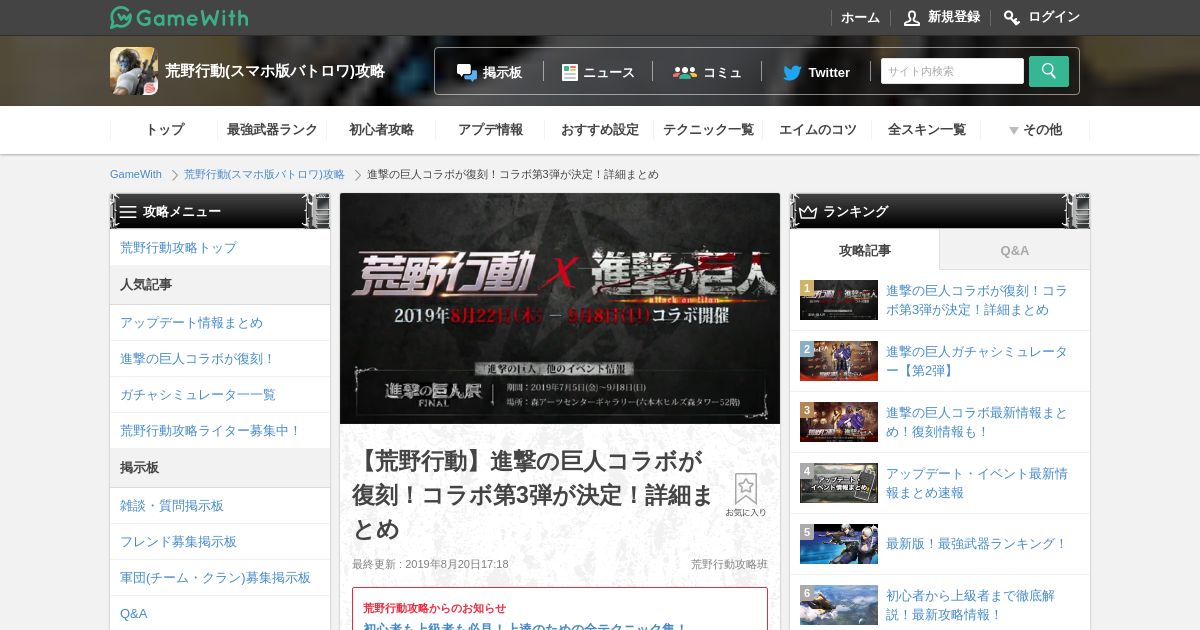
Task: Click the ランキング crown icon
Action: [808, 212]
